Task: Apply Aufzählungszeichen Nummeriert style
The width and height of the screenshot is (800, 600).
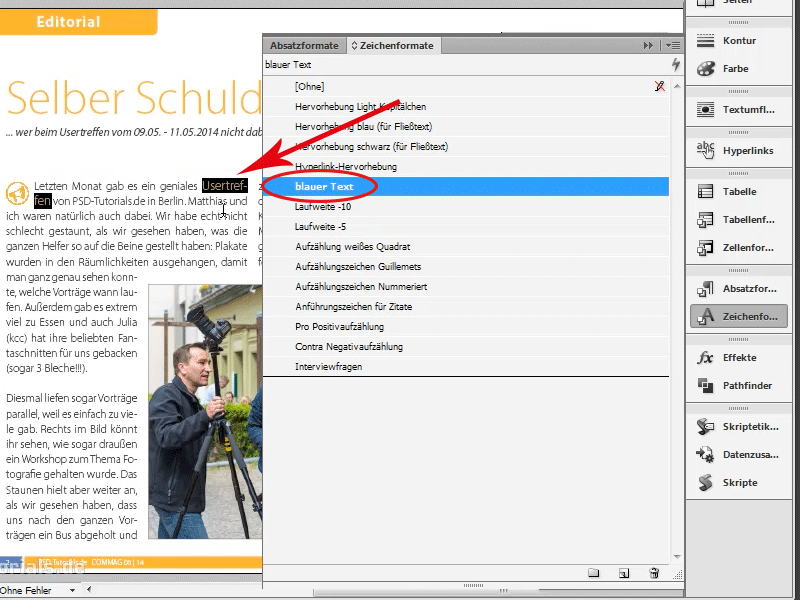Action: pyautogui.click(x=466, y=286)
